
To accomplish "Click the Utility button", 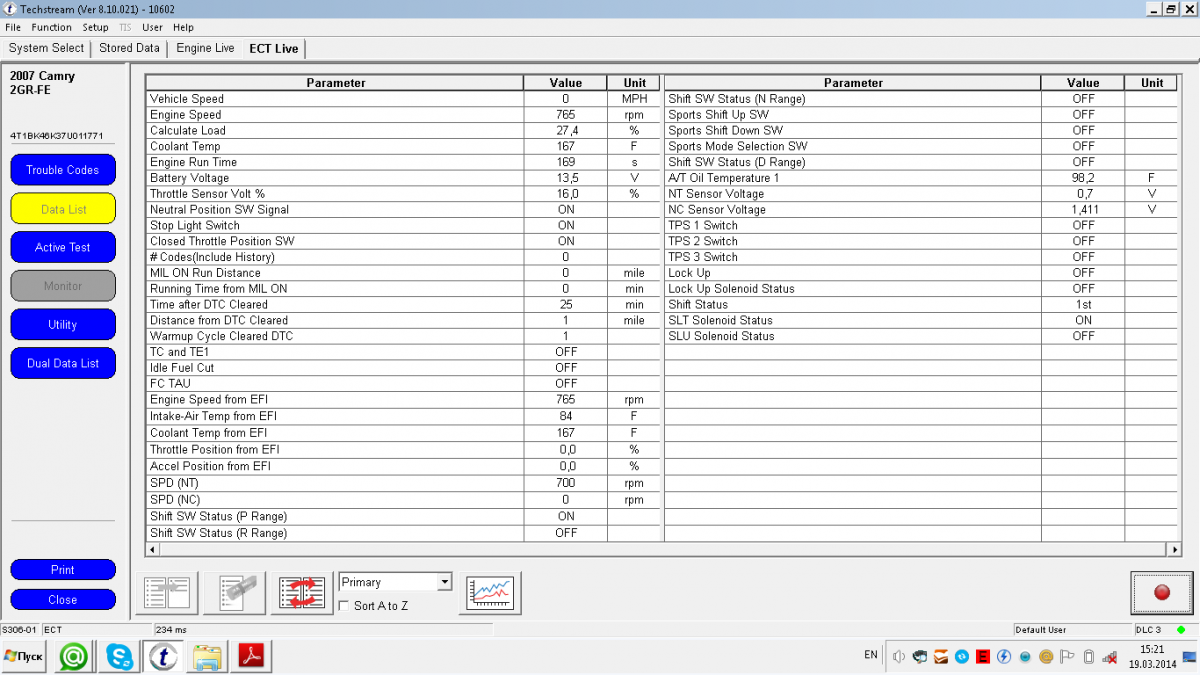I will 63,325.
